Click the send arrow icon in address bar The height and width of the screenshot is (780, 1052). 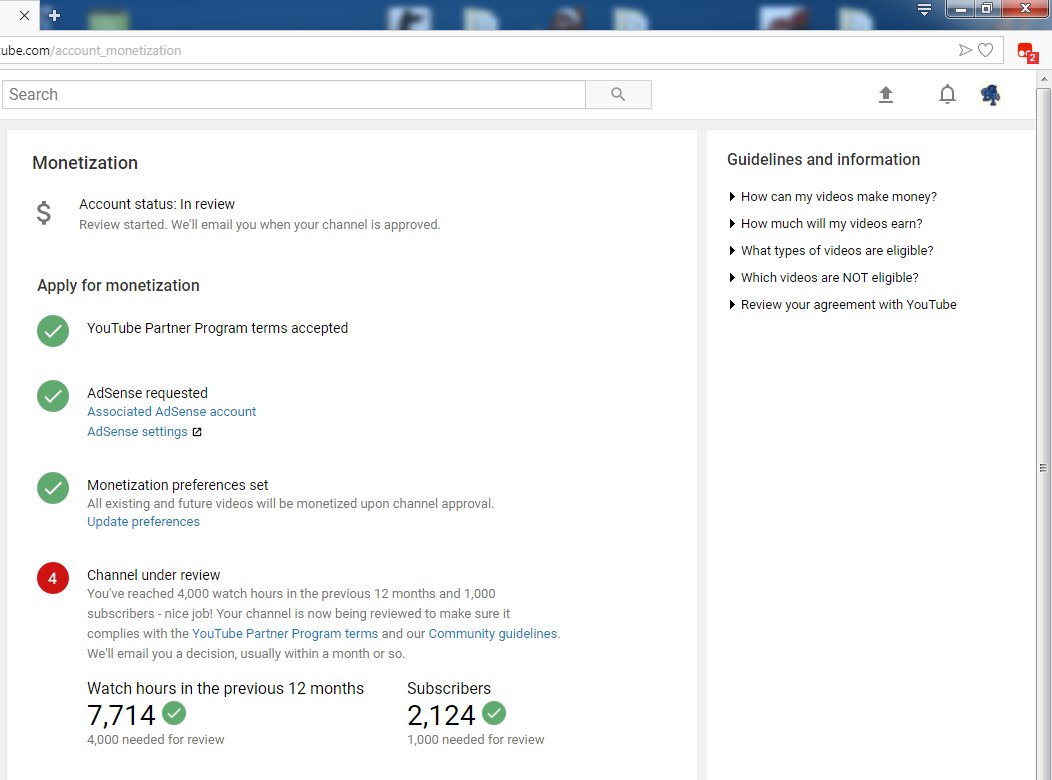pos(965,50)
